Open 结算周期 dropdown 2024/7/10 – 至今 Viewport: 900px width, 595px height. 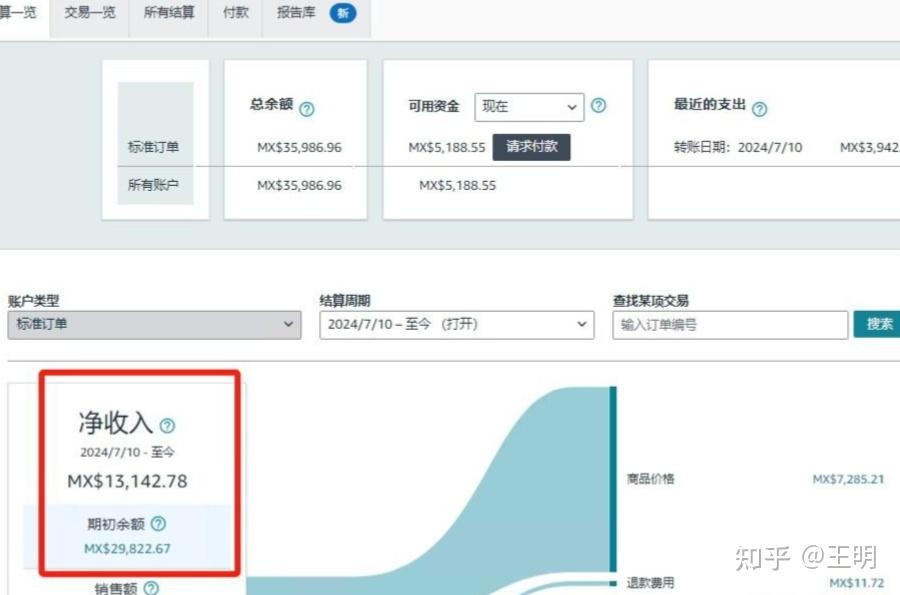457,325
